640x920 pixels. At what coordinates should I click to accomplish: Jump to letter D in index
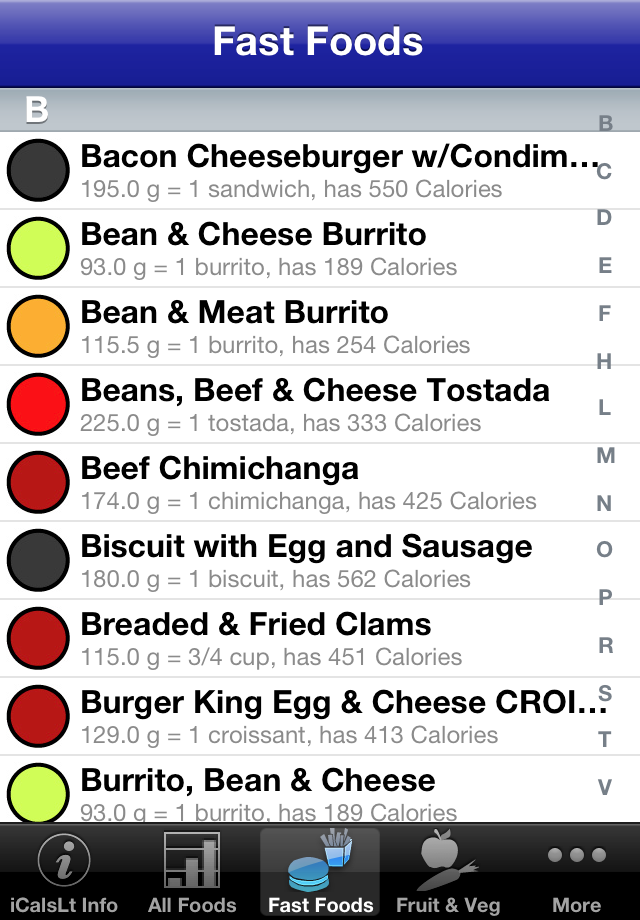coord(605,218)
